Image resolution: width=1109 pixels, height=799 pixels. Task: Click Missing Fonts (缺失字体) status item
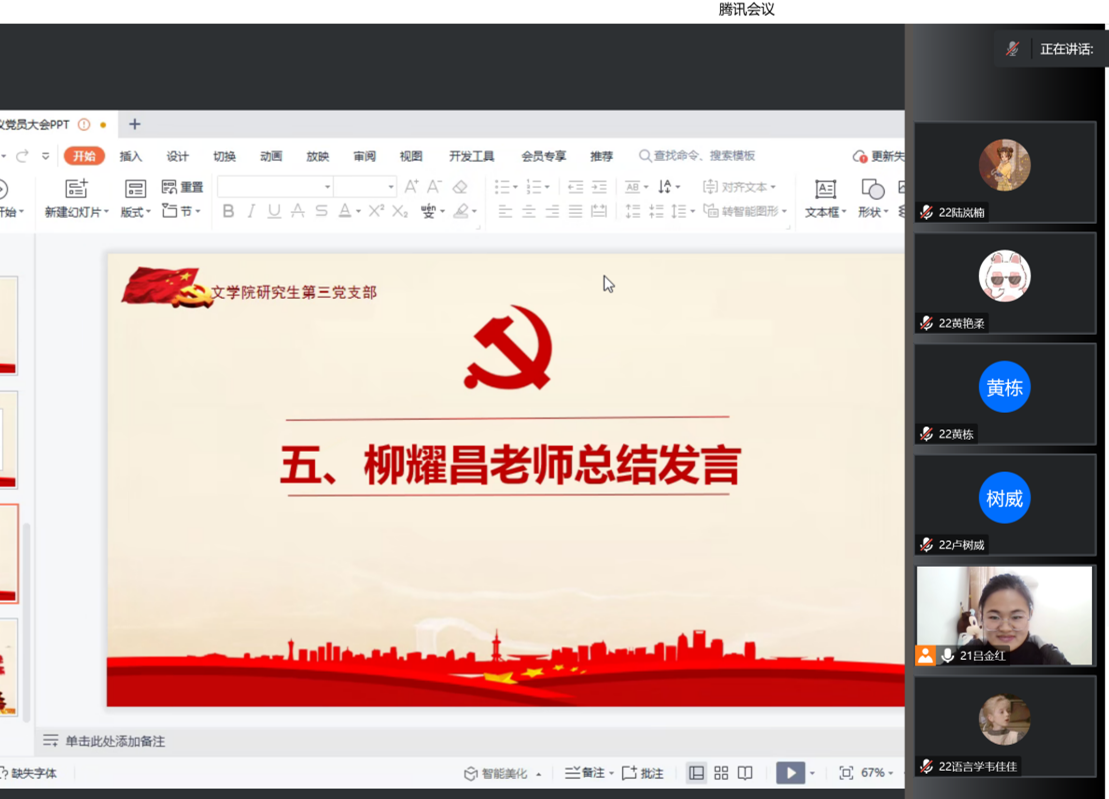(x=28, y=773)
